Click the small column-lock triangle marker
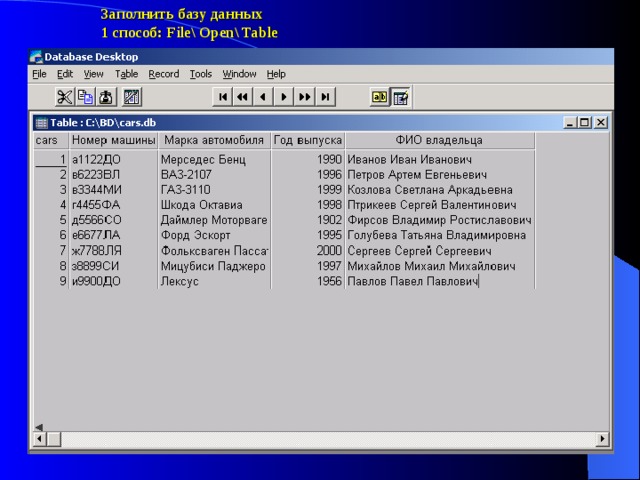 (x=39, y=427)
